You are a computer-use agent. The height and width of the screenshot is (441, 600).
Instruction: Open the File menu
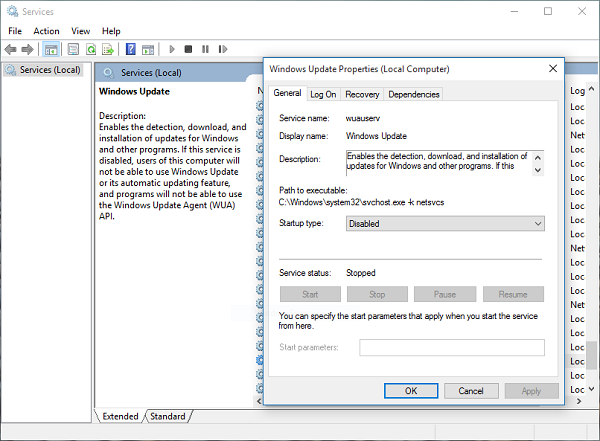15,31
